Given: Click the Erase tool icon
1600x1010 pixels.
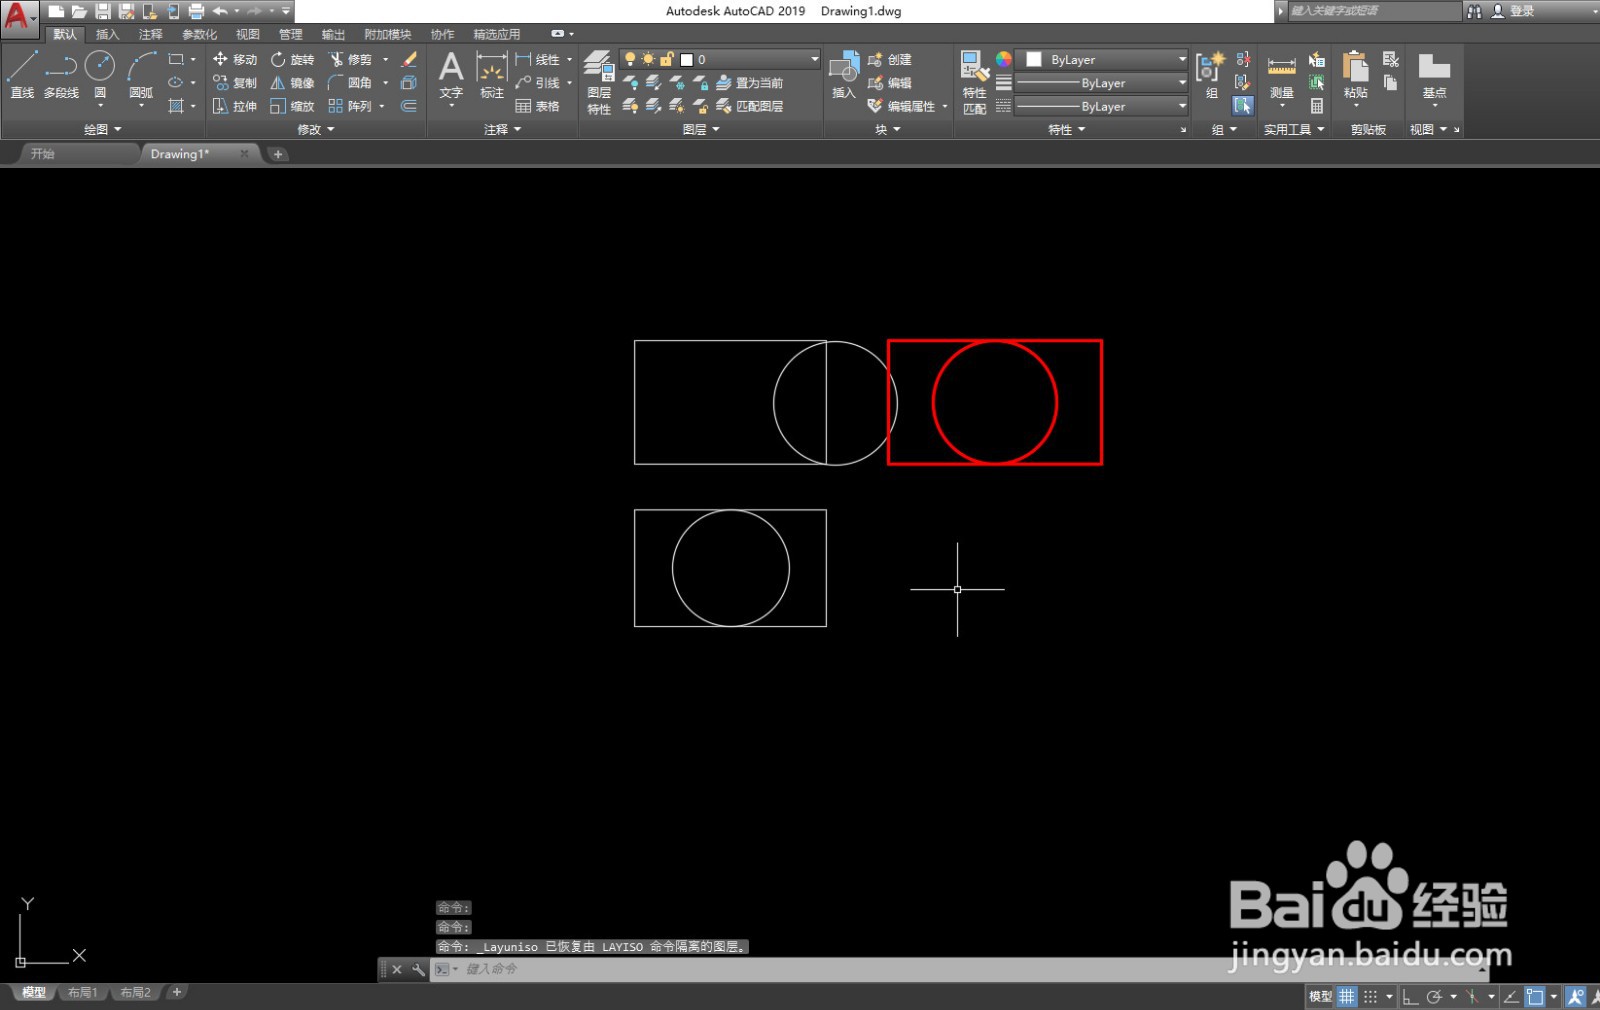Looking at the screenshot, I should 409,60.
